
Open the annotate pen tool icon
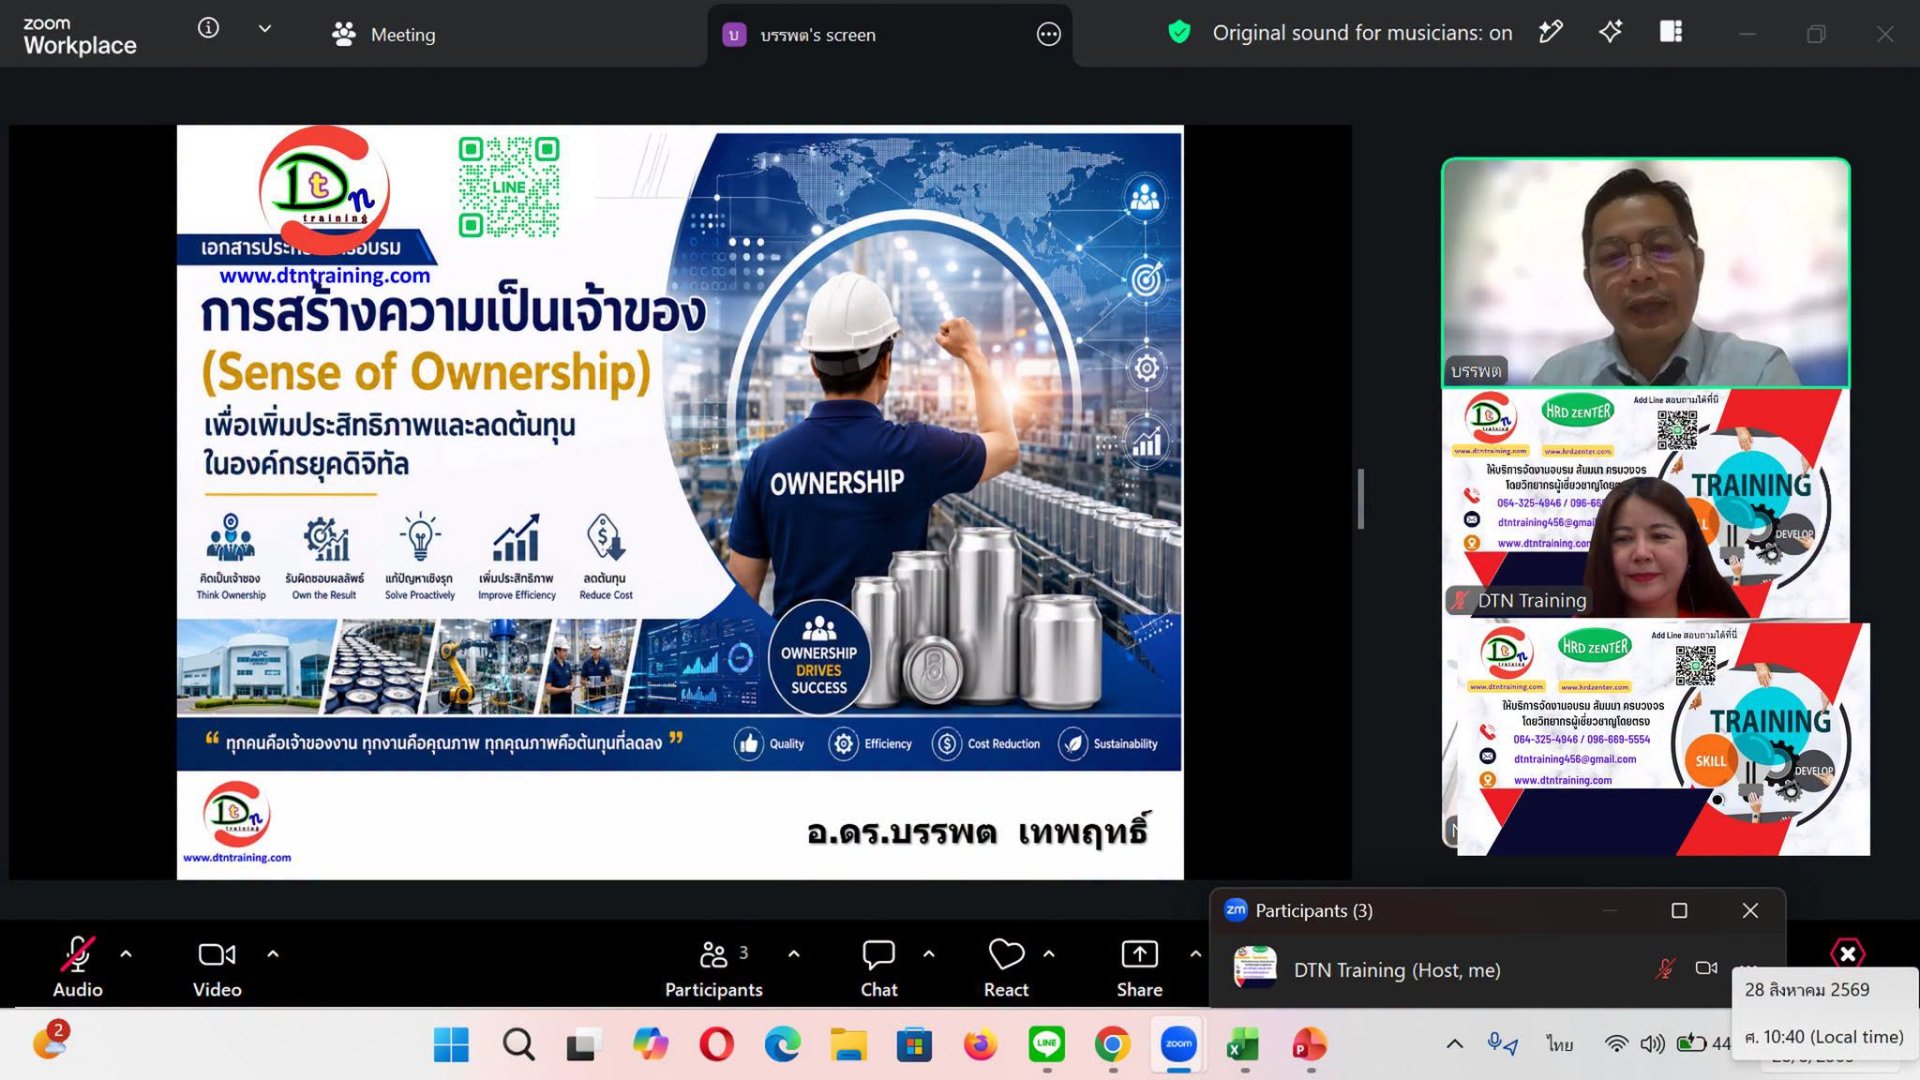pos(1550,32)
